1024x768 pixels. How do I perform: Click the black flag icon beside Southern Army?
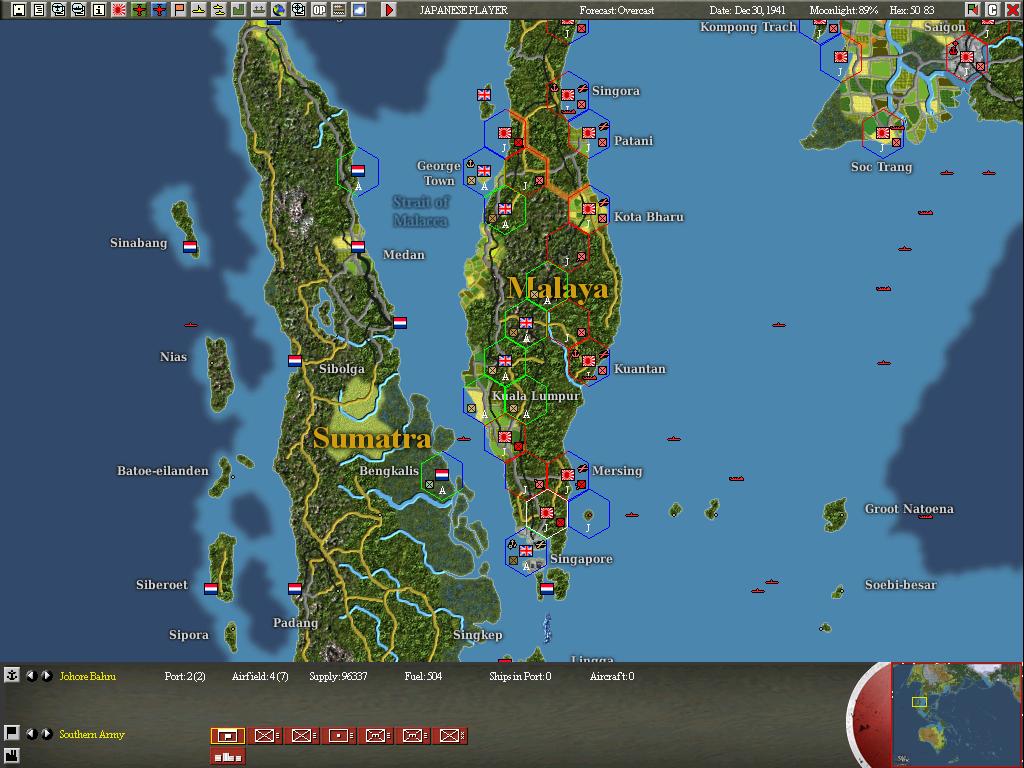11,733
